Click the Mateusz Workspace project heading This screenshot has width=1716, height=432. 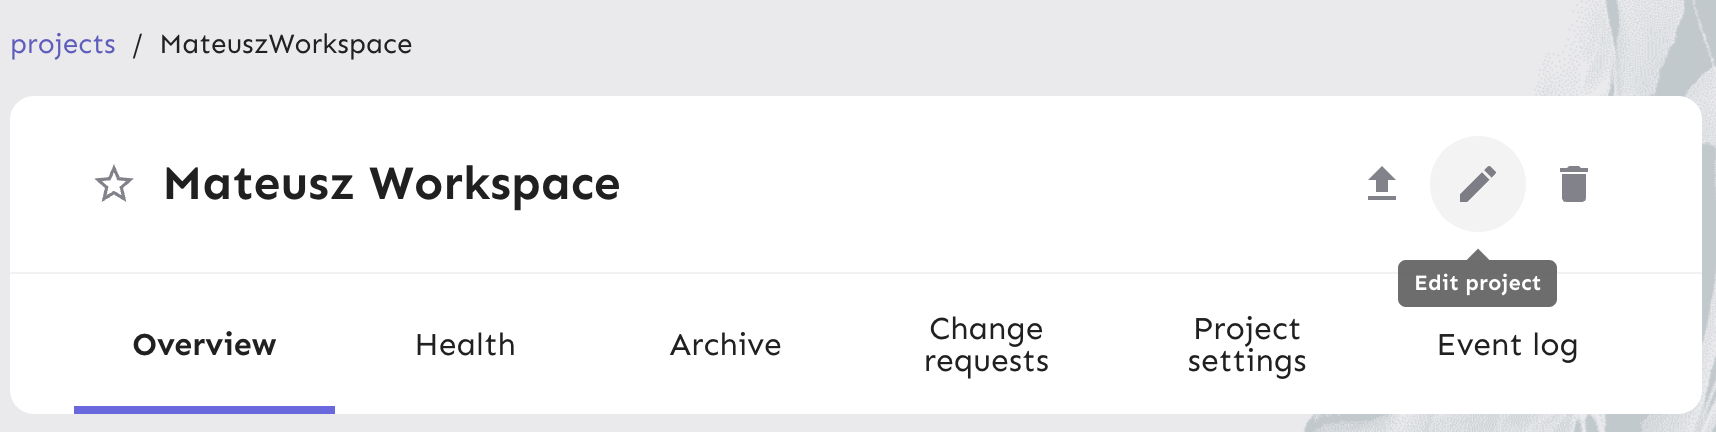(x=392, y=184)
